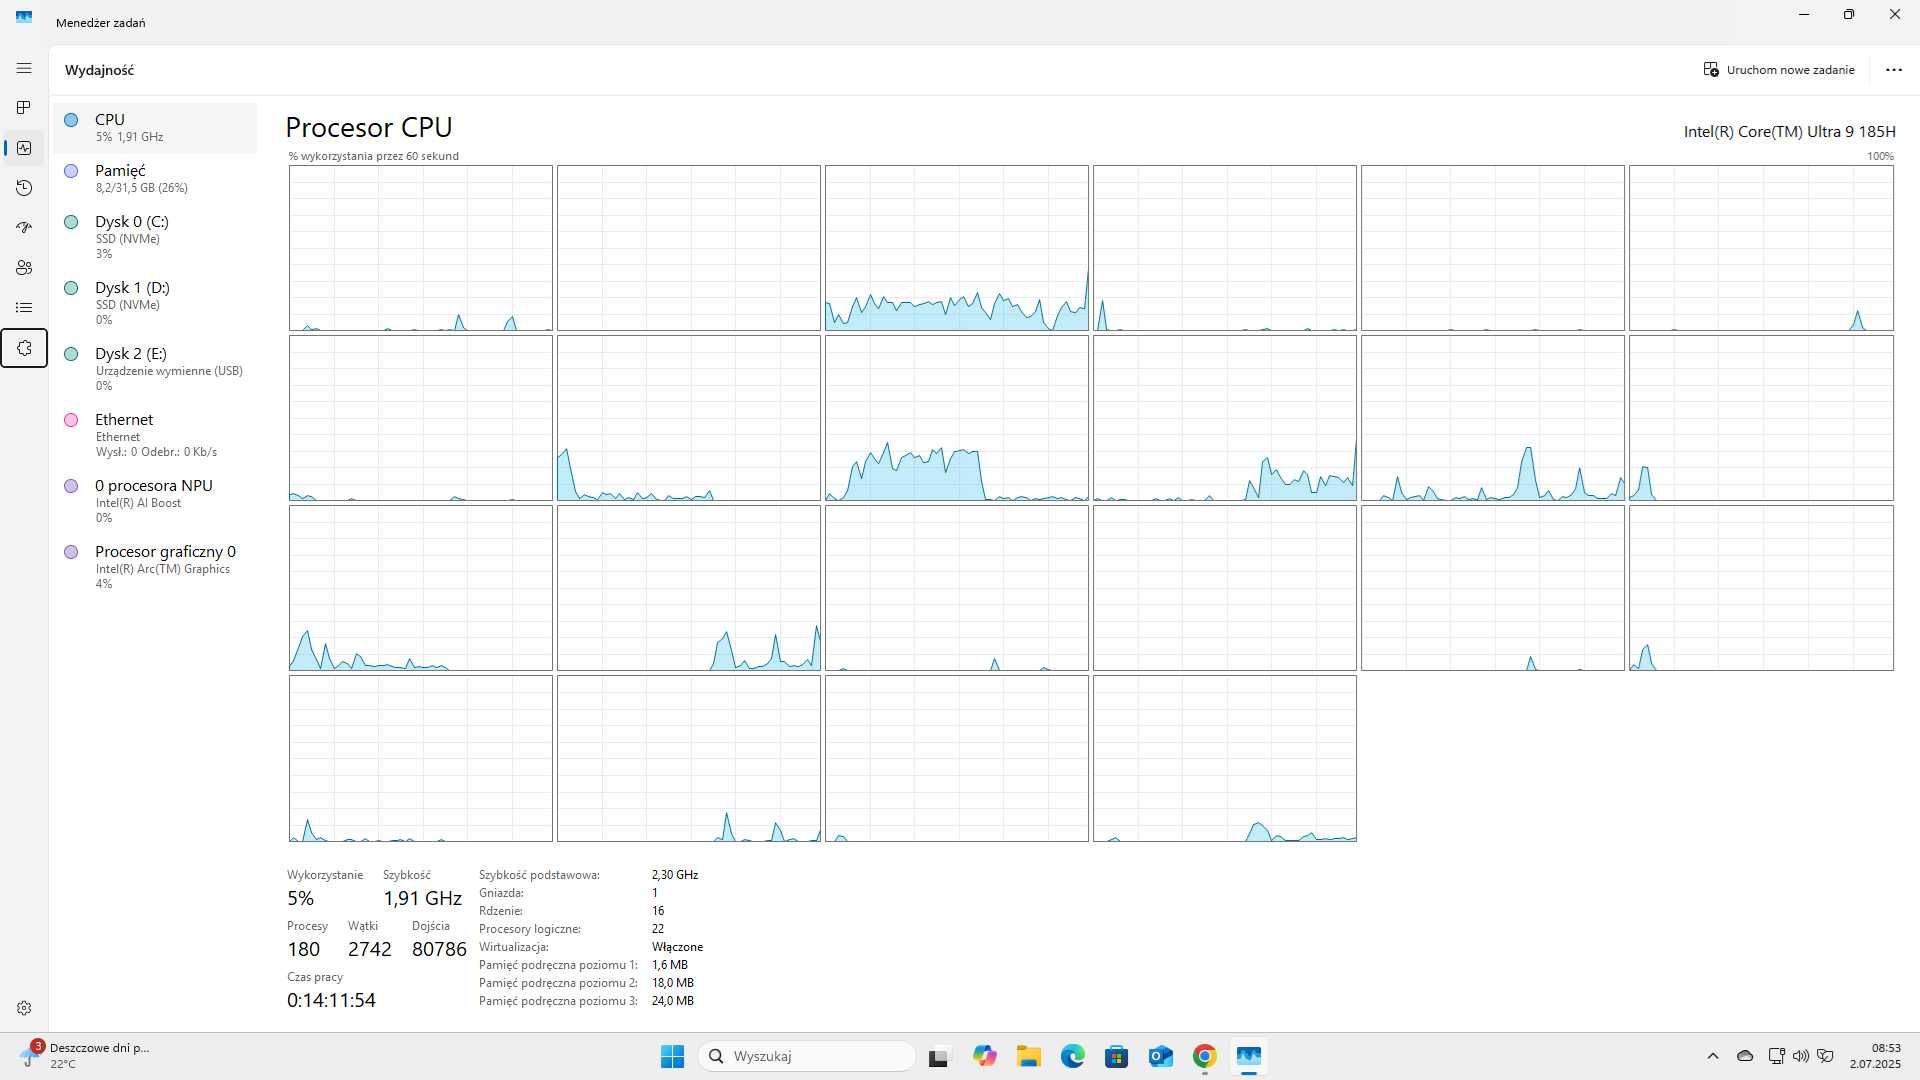Open the clock and date 08:53

point(1875,1056)
